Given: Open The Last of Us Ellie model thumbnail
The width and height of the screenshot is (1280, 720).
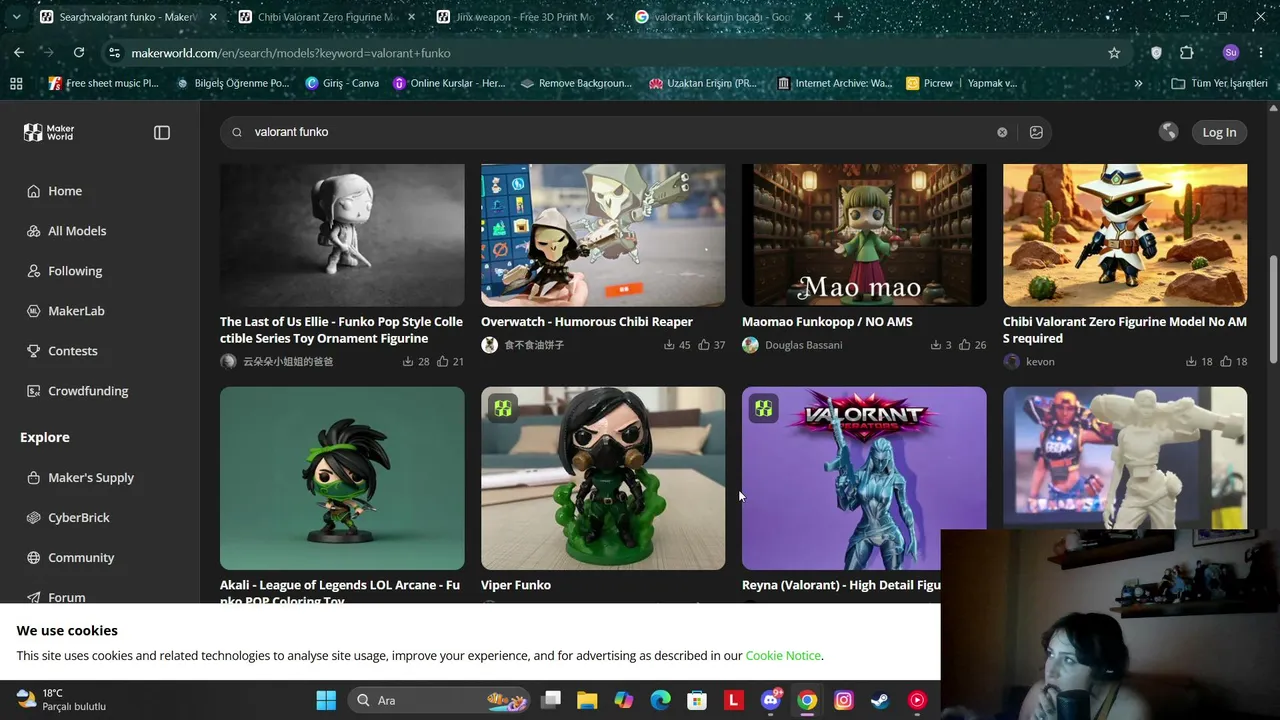Looking at the screenshot, I should [342, 235].
